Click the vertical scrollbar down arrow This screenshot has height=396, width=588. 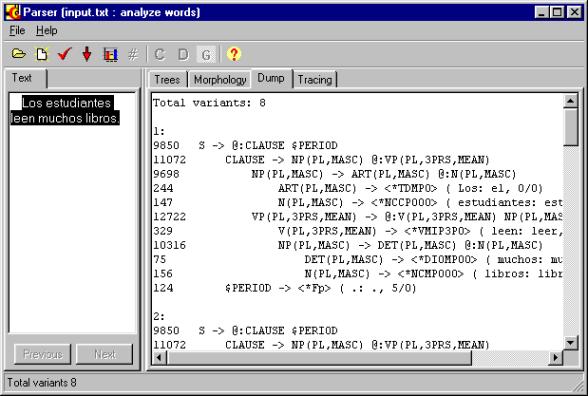570,342
